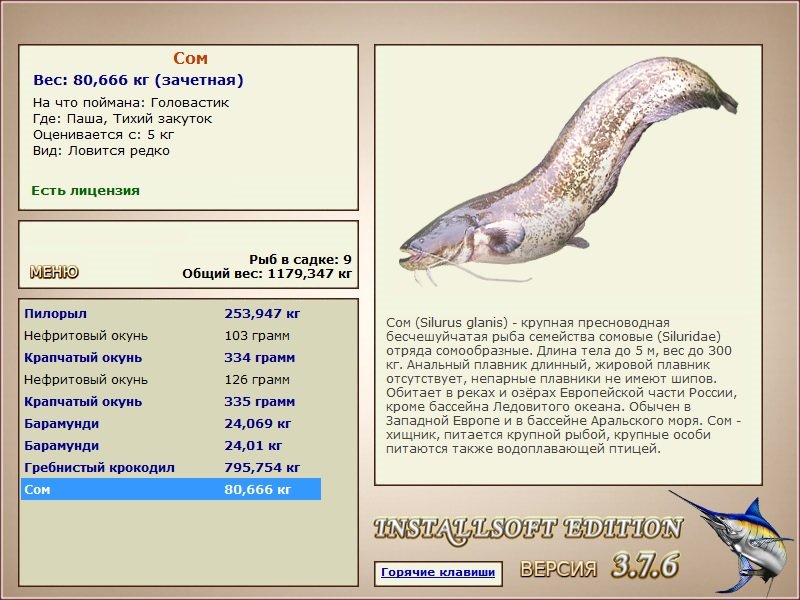Click the highlighted Сом row in the list
Viewport: 800px width, 600px height.
[171, 489]
